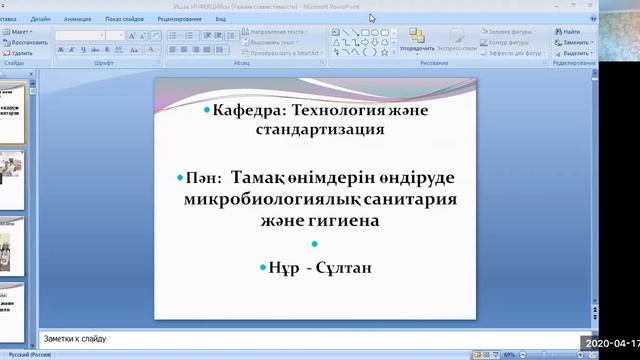Toggle underline (Ч) formatting
The height and width of the screenshot is (360, 640).
coord(83,50)
